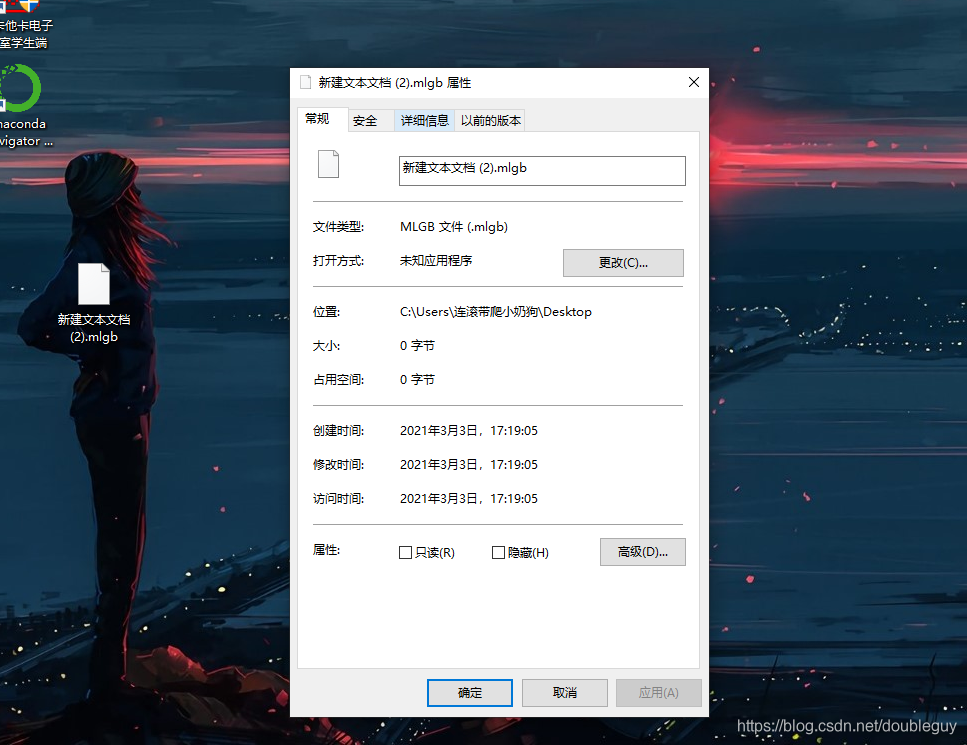Screen dimensions: 967x745
Task: Click the location path C:\Users...\Desktop text
Action: pyautogui.click(x=495, y=312)
